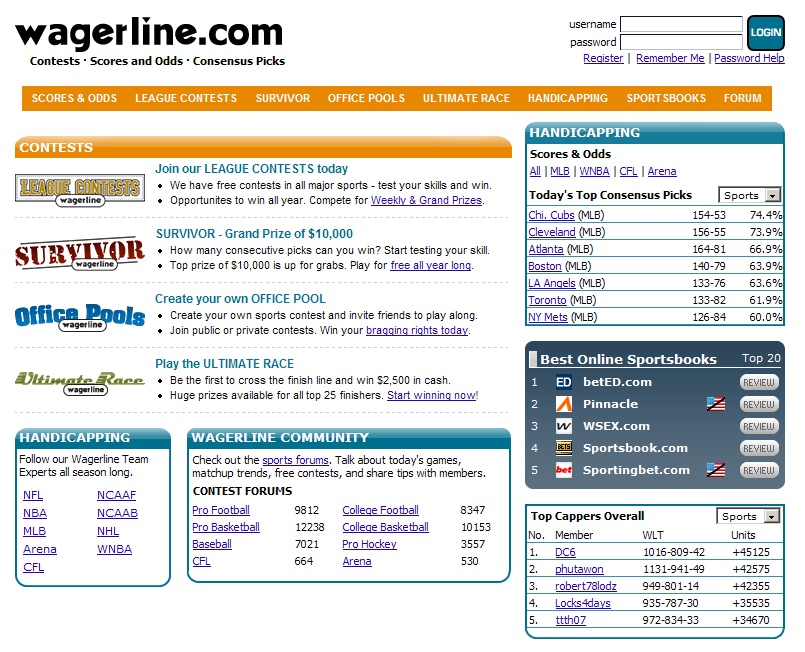Click the REVIEW button for betED.com
Screen dimensions: 805x652
759,382
